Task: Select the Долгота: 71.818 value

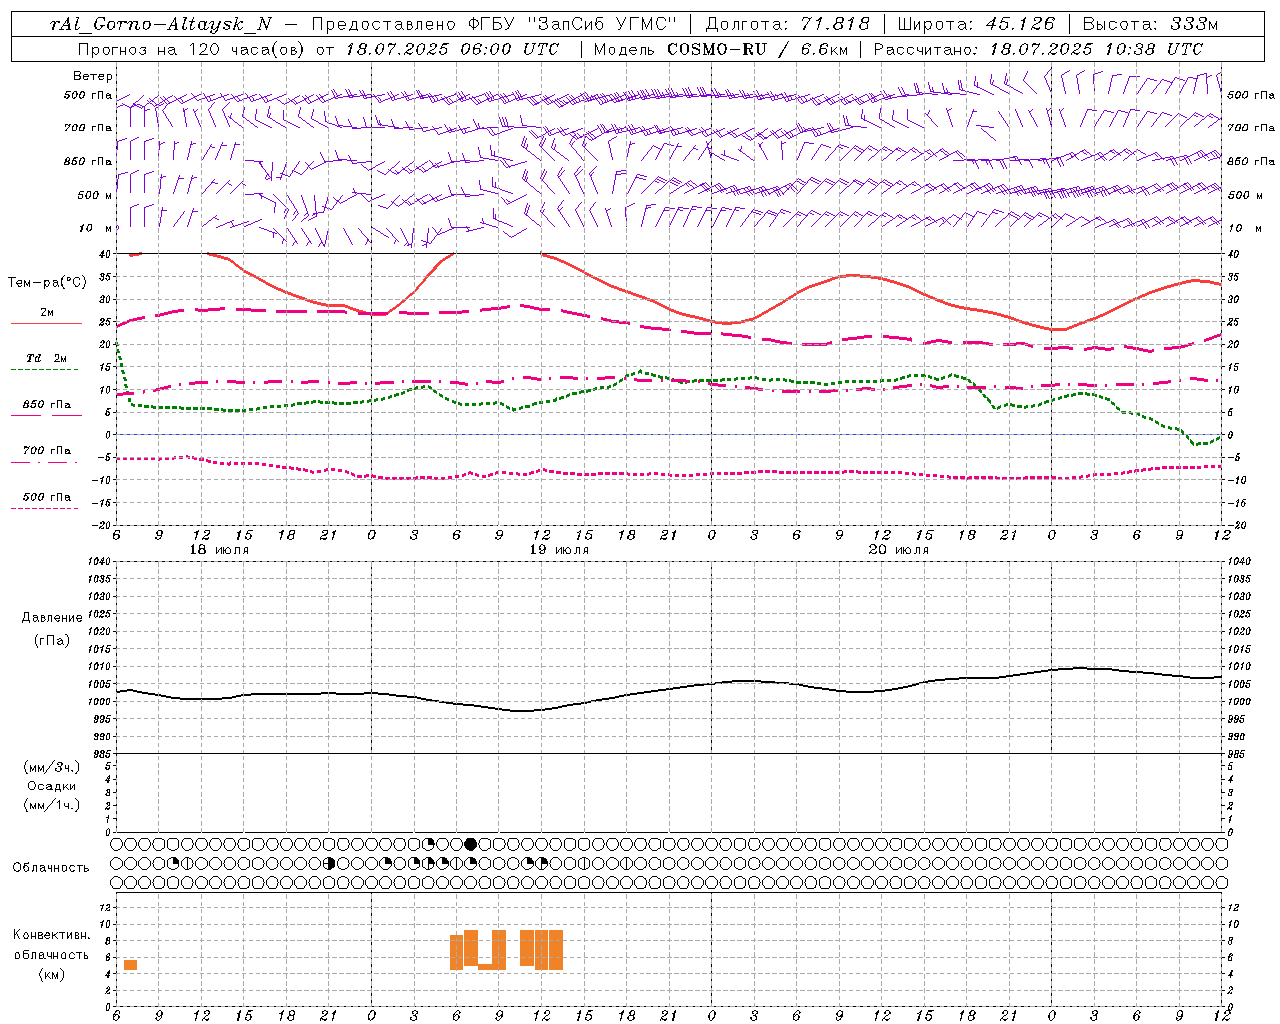Action: tap(787, 24)
